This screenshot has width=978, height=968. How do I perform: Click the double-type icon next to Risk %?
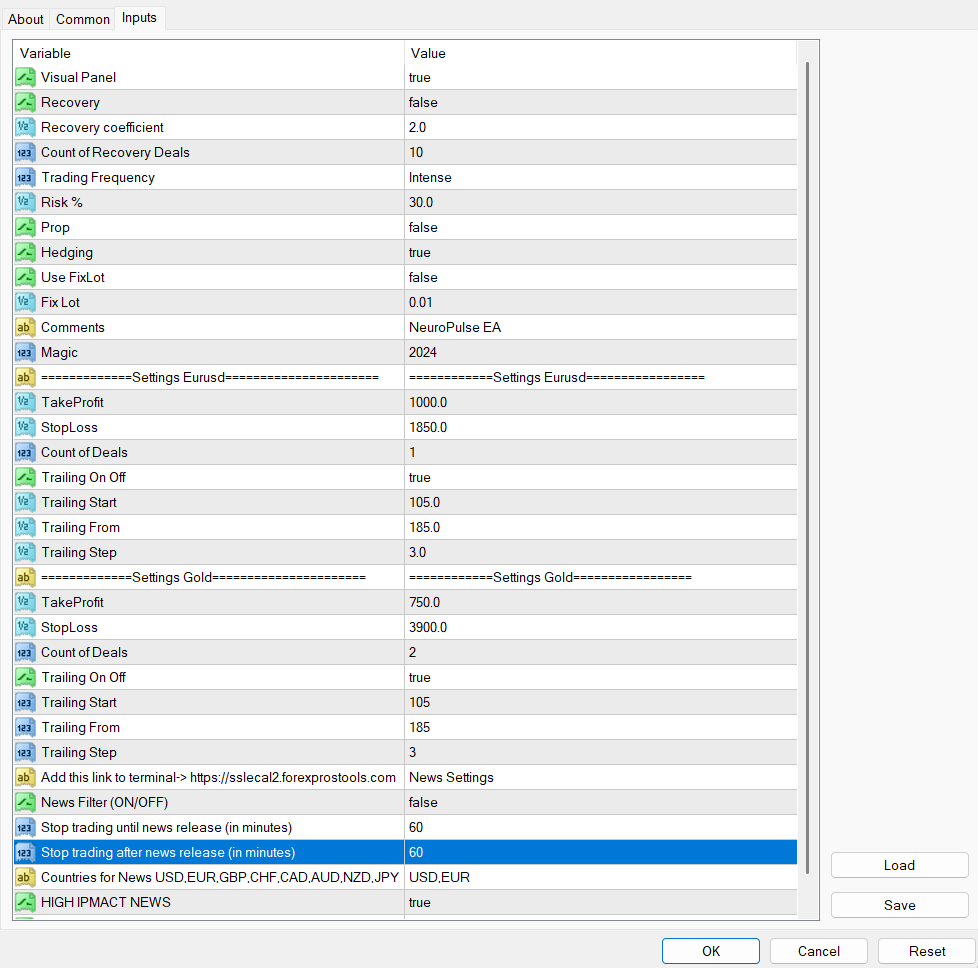[x=25, y=202]
